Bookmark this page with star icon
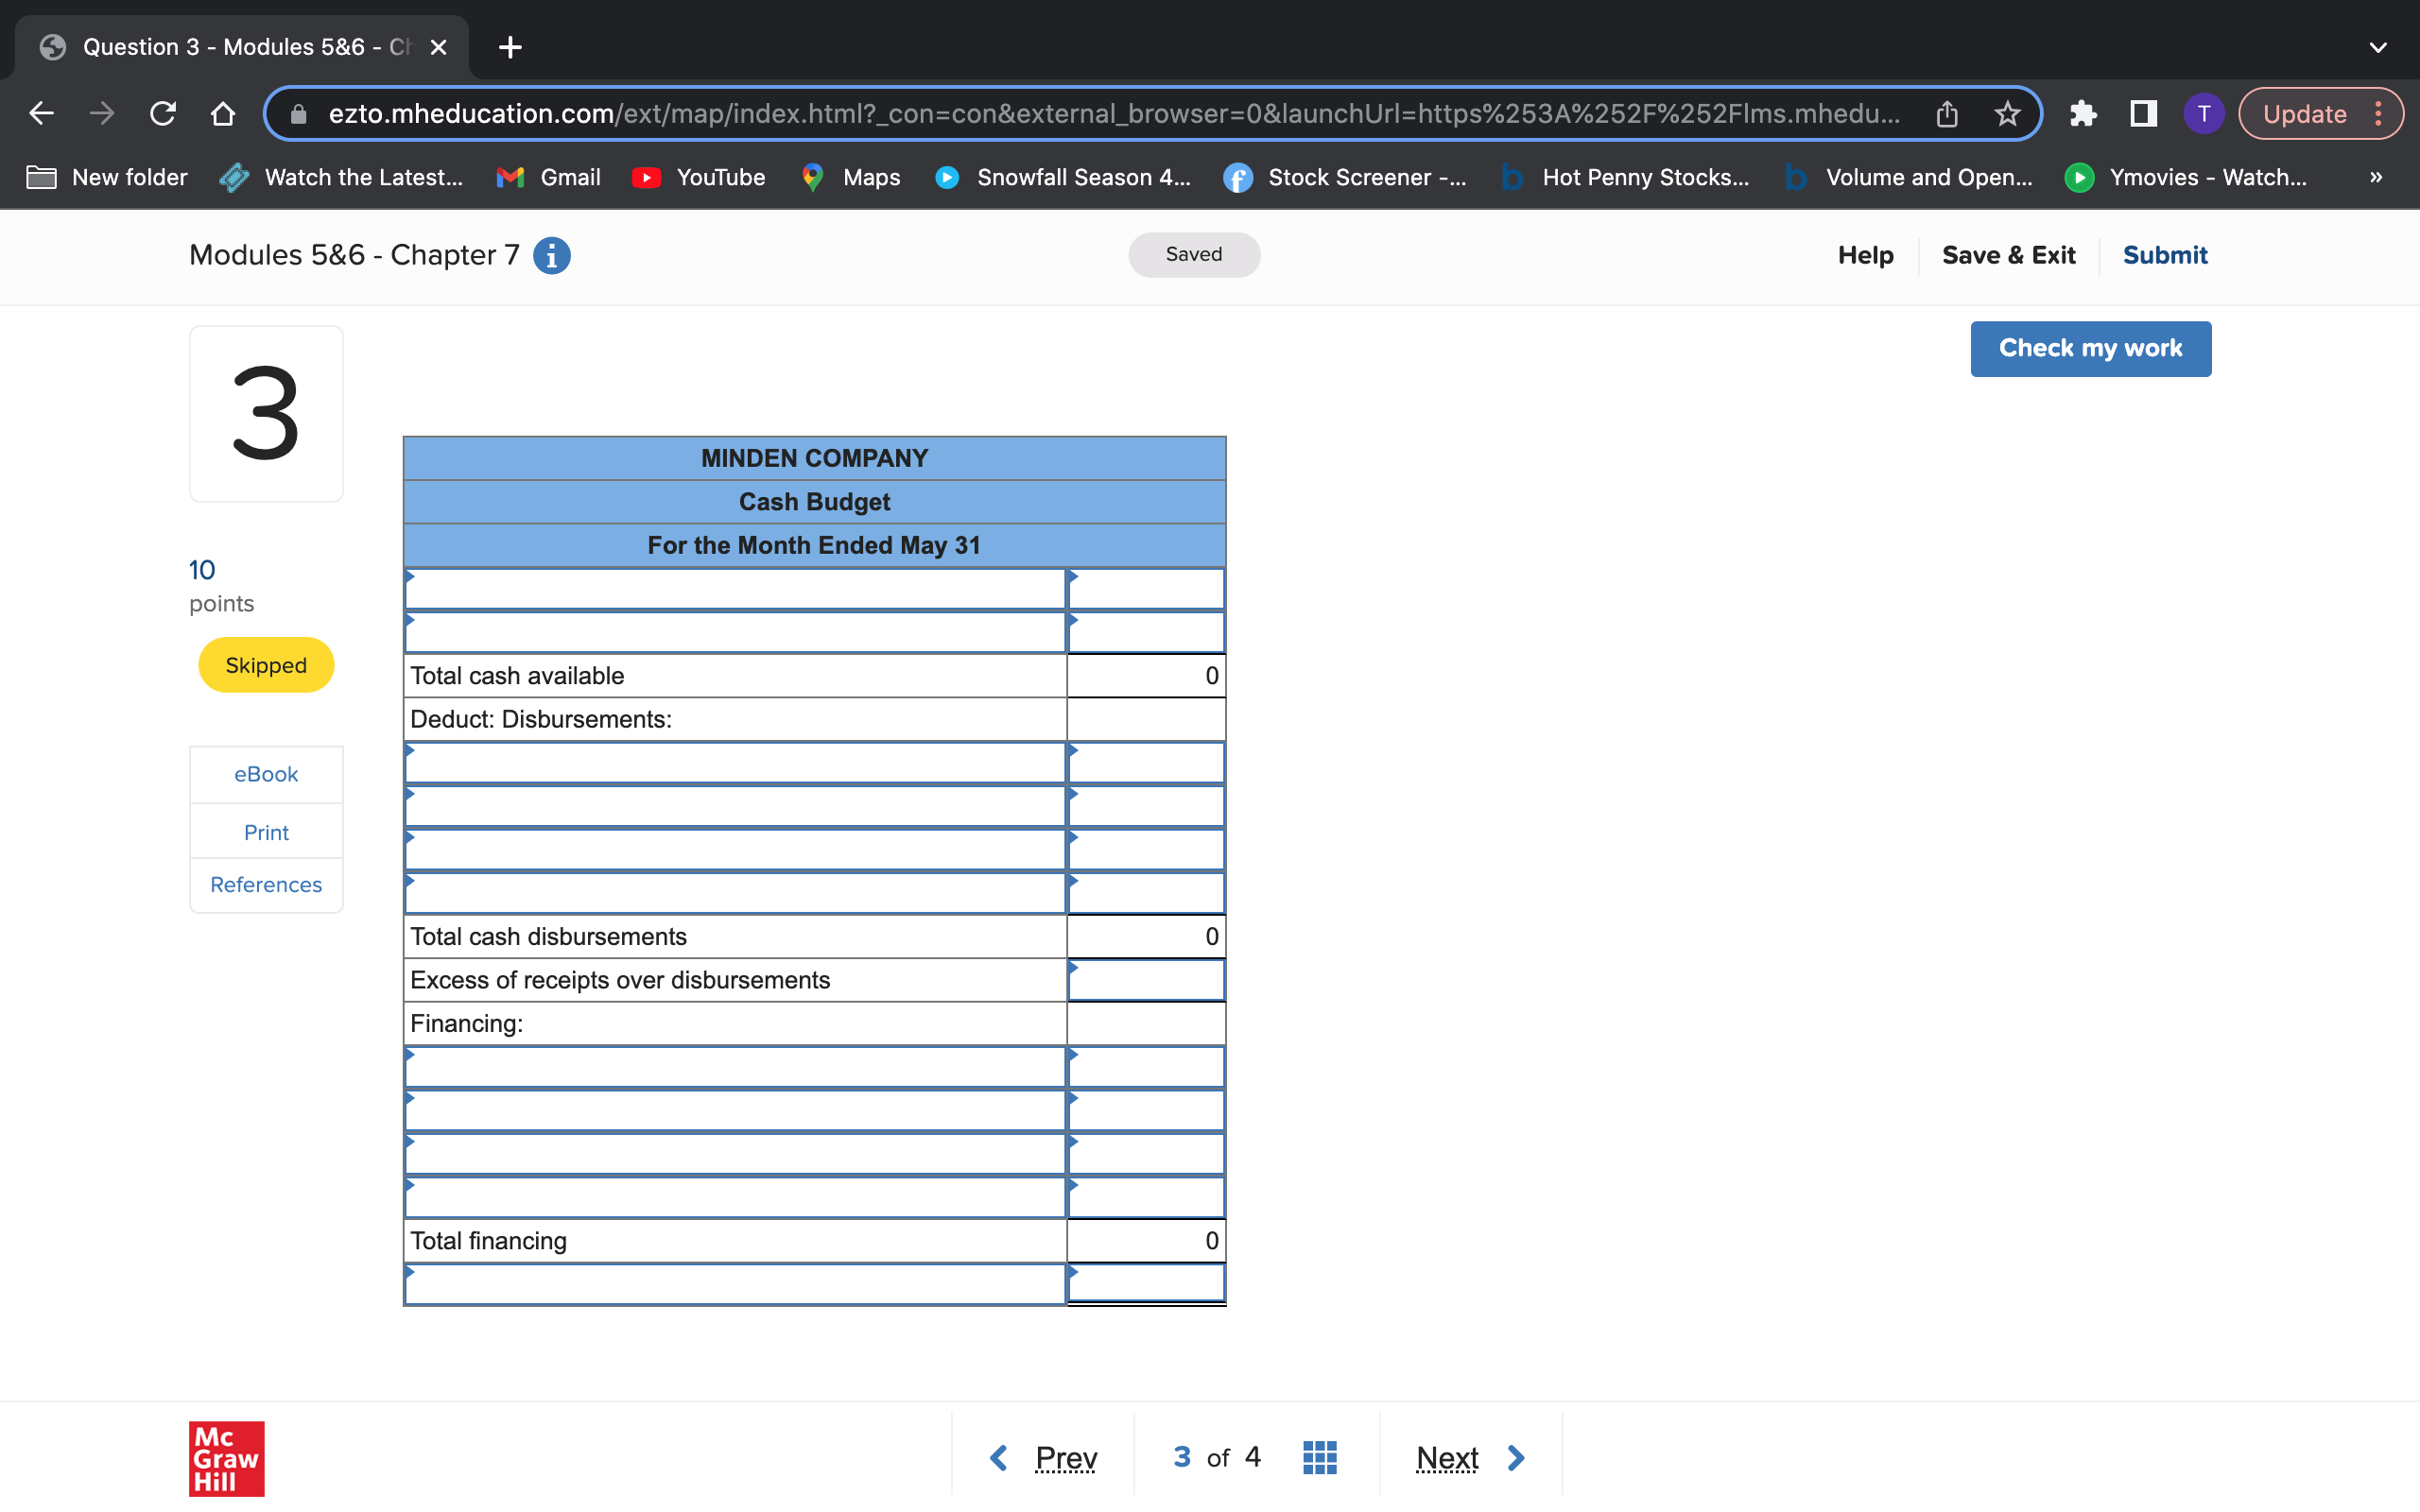 pos(2007,114)
